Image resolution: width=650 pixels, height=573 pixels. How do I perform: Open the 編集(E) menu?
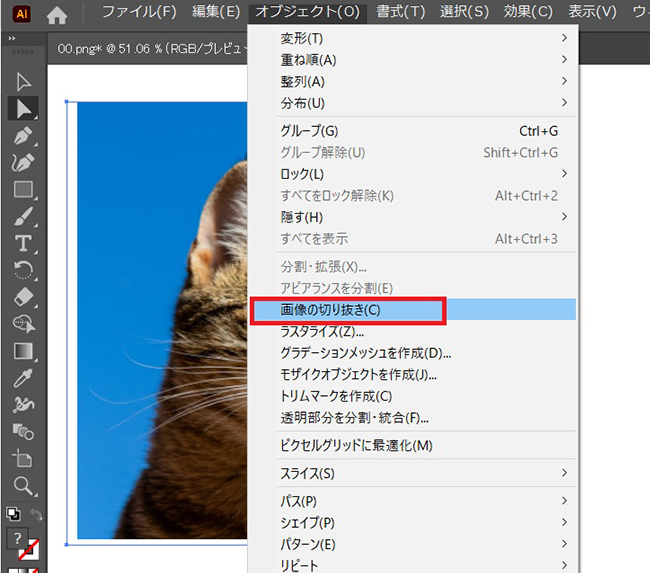pos(216,12)
